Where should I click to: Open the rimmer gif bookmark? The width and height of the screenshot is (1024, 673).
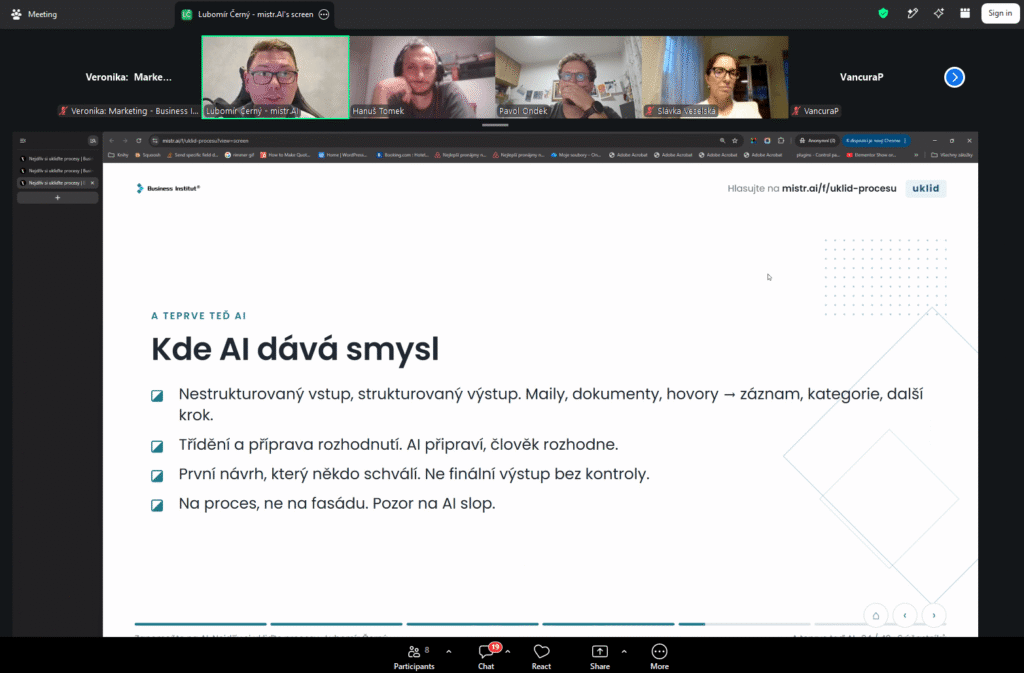pyautogui.click(x=239, y=155)
